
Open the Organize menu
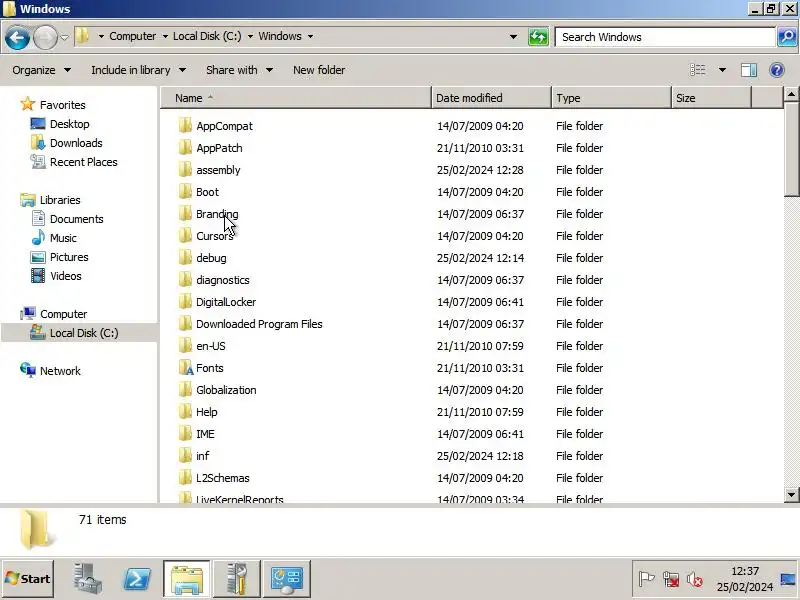(41, 70)
